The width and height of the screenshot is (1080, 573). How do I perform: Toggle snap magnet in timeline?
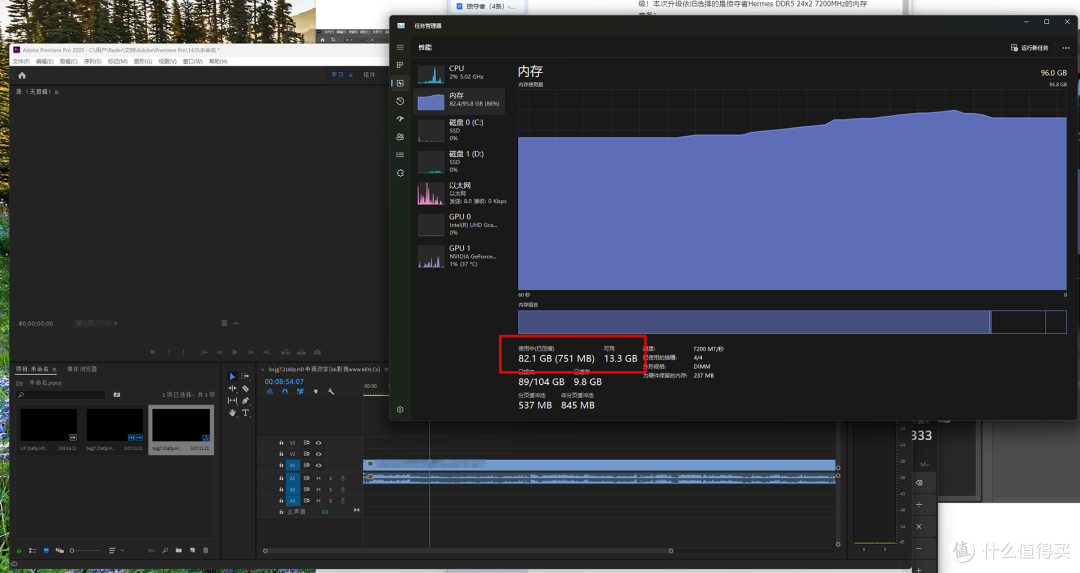(x=284, y=391)
